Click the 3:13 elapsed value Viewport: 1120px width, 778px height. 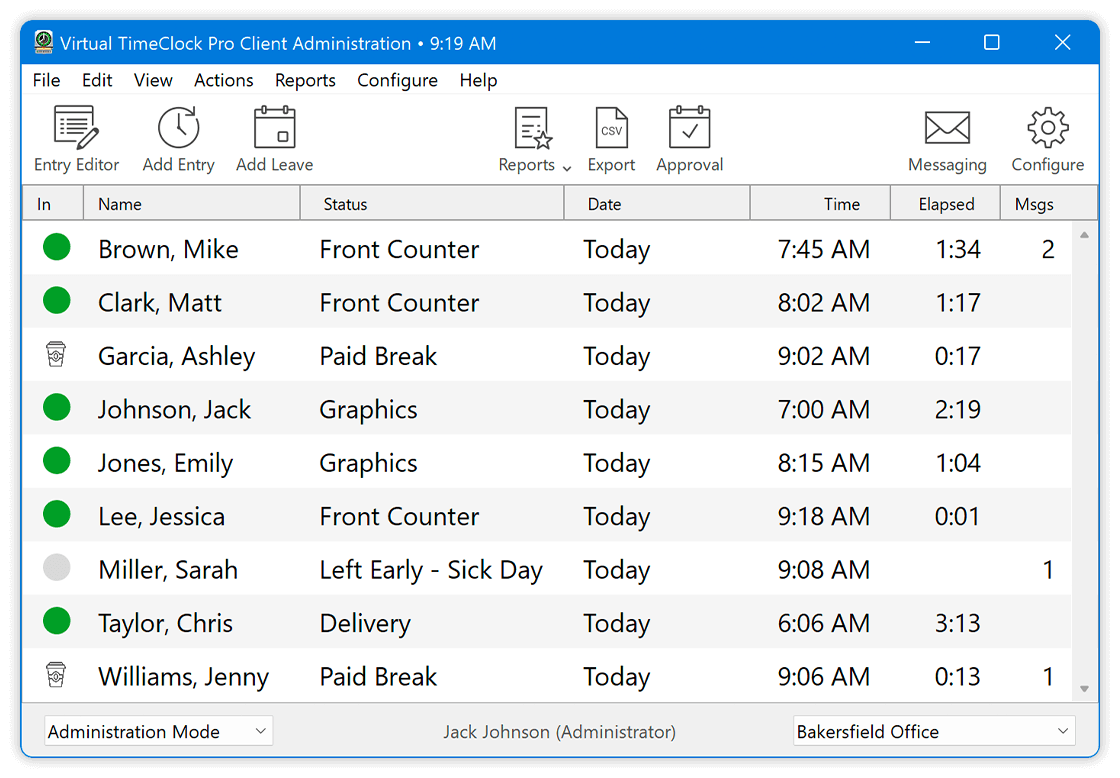pos(958,624)
